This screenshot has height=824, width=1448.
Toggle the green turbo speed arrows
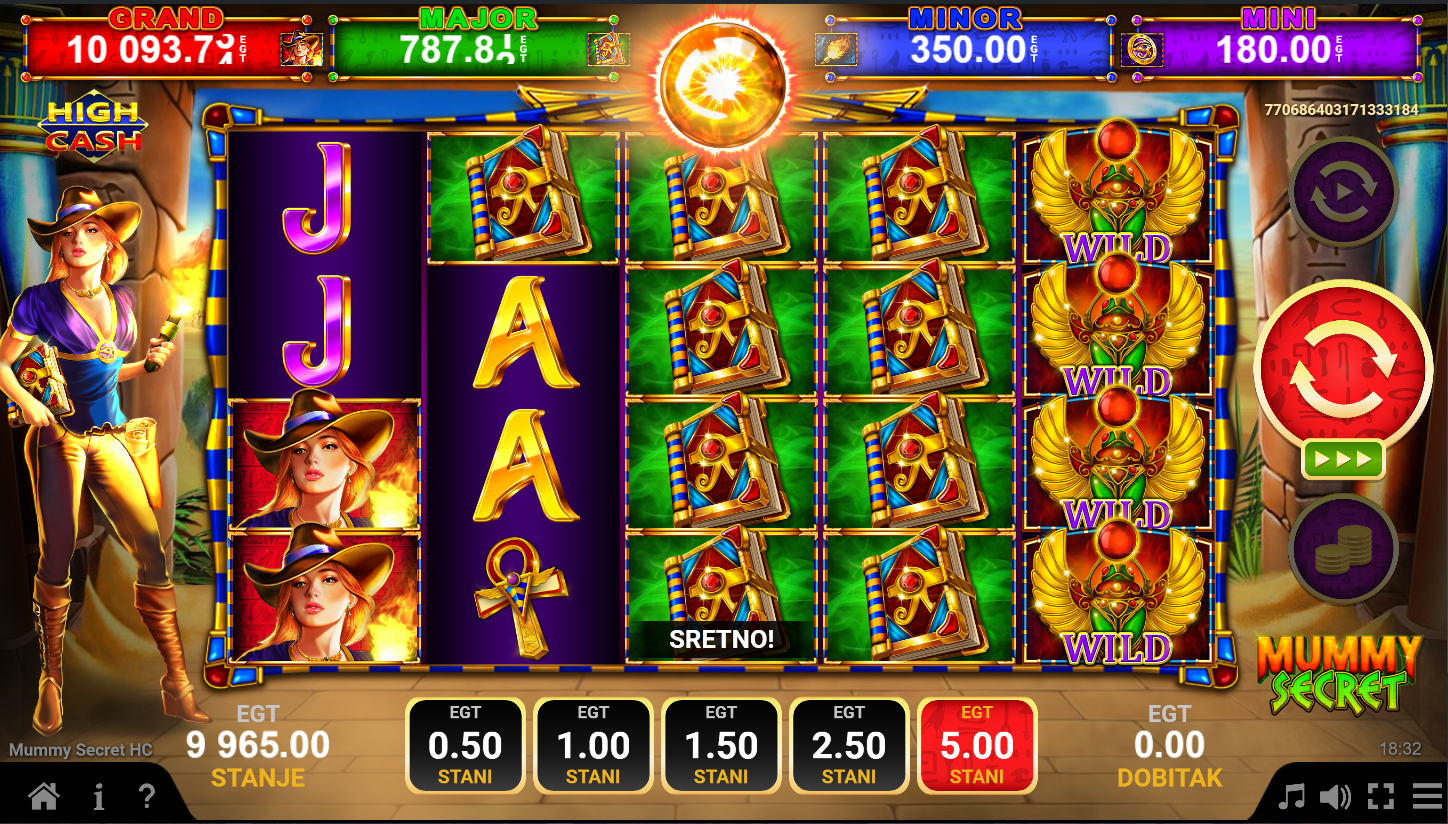[x=1343, y=459]
